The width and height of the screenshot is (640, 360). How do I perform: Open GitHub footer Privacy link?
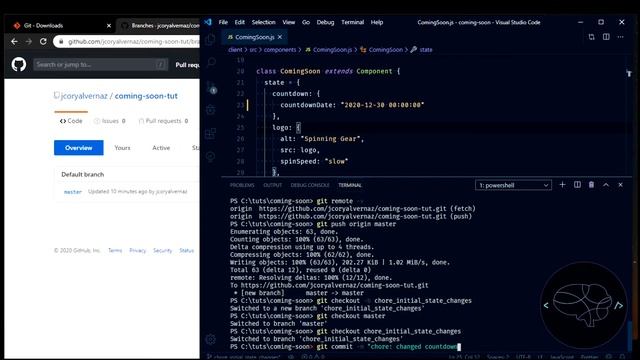[x=138, y=250]
